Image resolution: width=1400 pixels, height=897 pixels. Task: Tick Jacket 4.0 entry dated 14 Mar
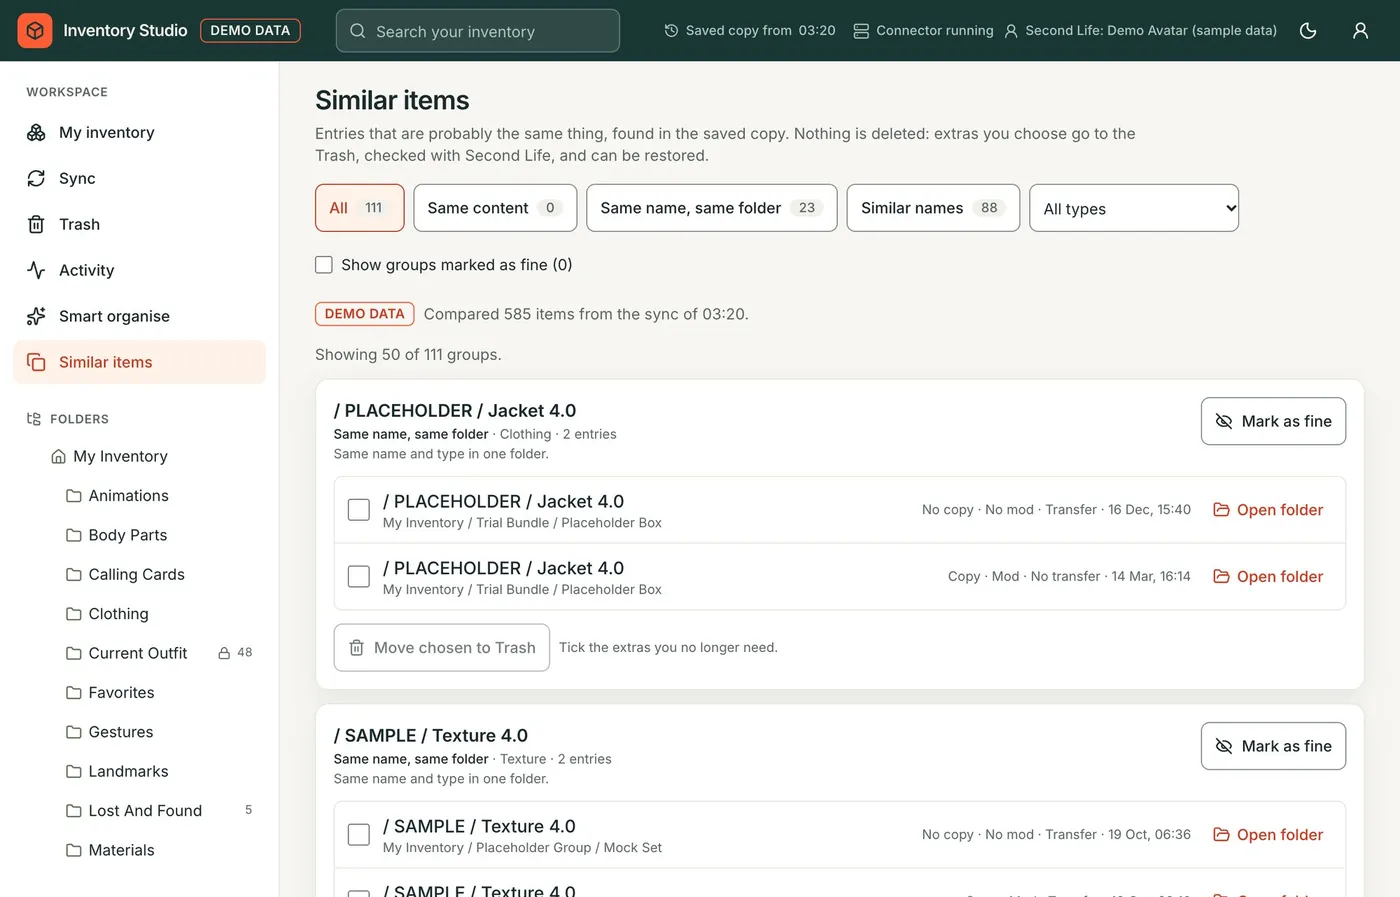pos(359,577)
